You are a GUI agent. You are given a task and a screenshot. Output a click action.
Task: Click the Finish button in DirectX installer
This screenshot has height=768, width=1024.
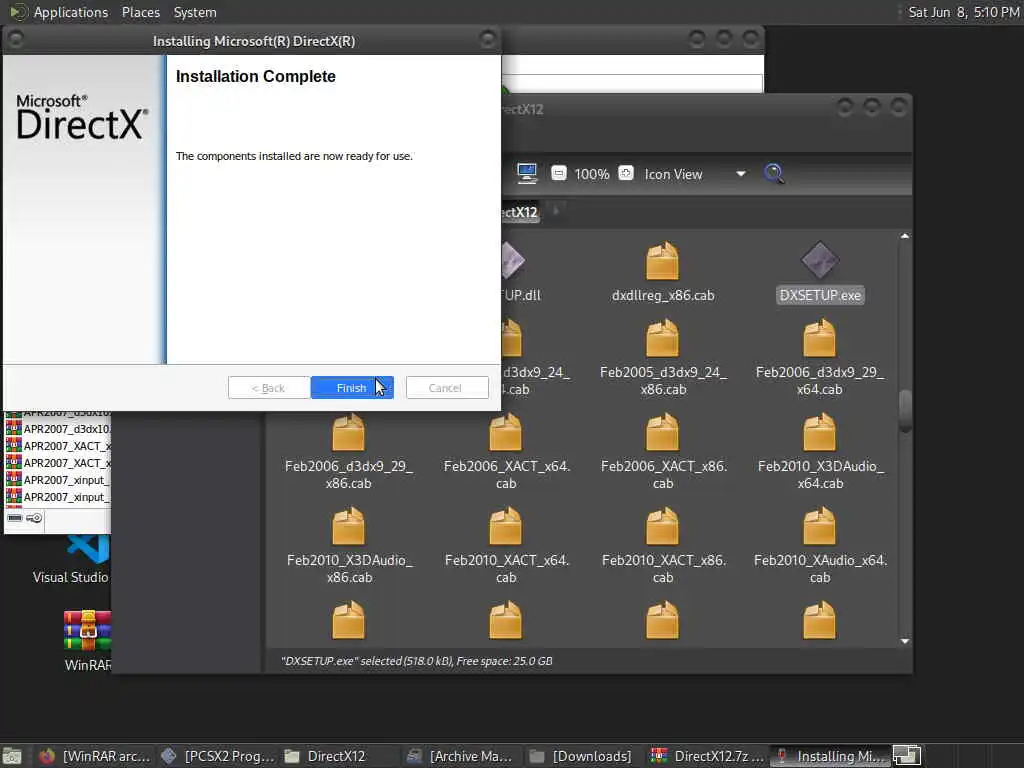(352, 387)
